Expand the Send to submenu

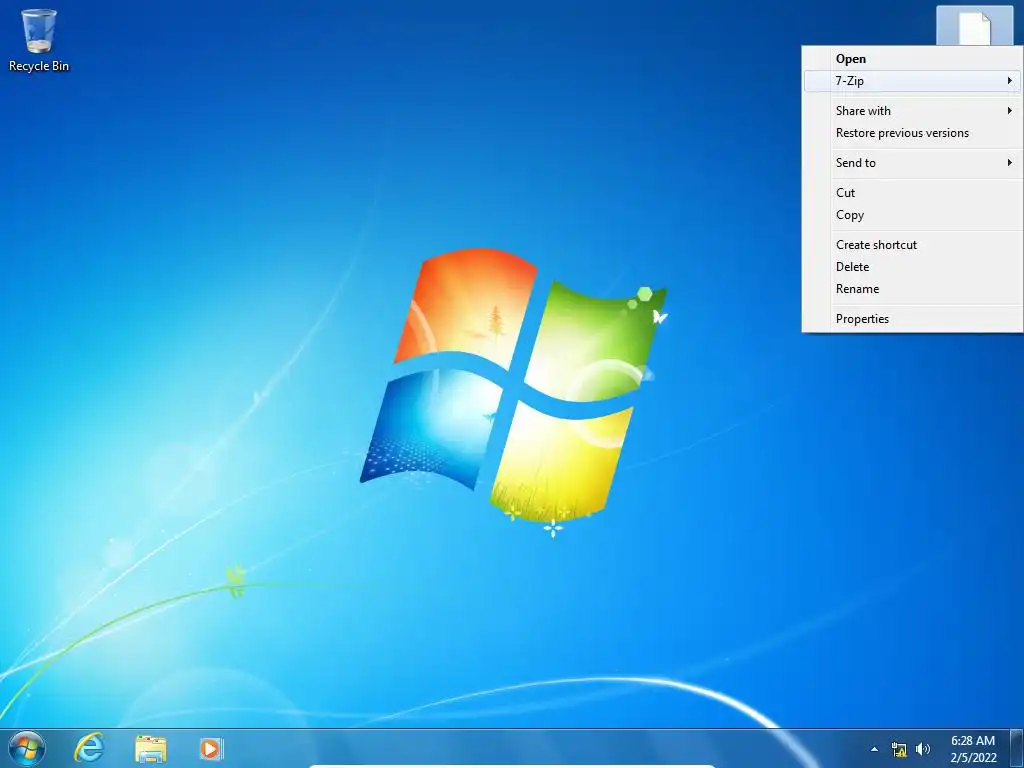[913, 163]
